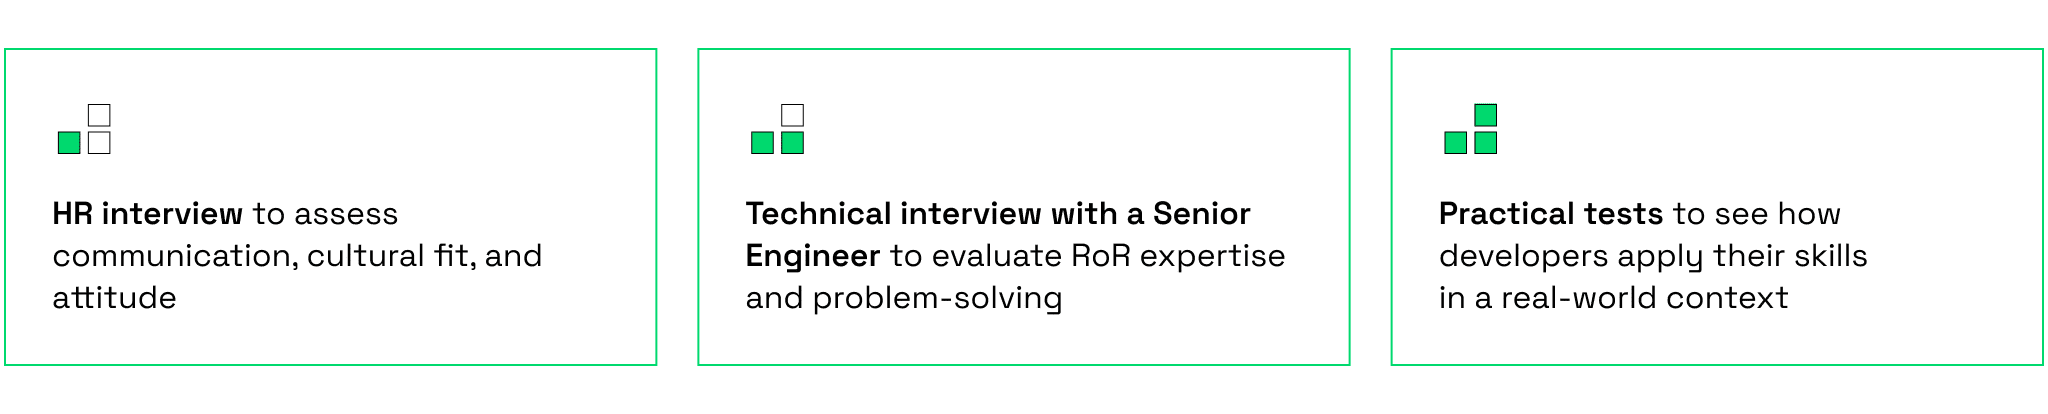Click the "in a real-world context" text line

(1613, 298)
